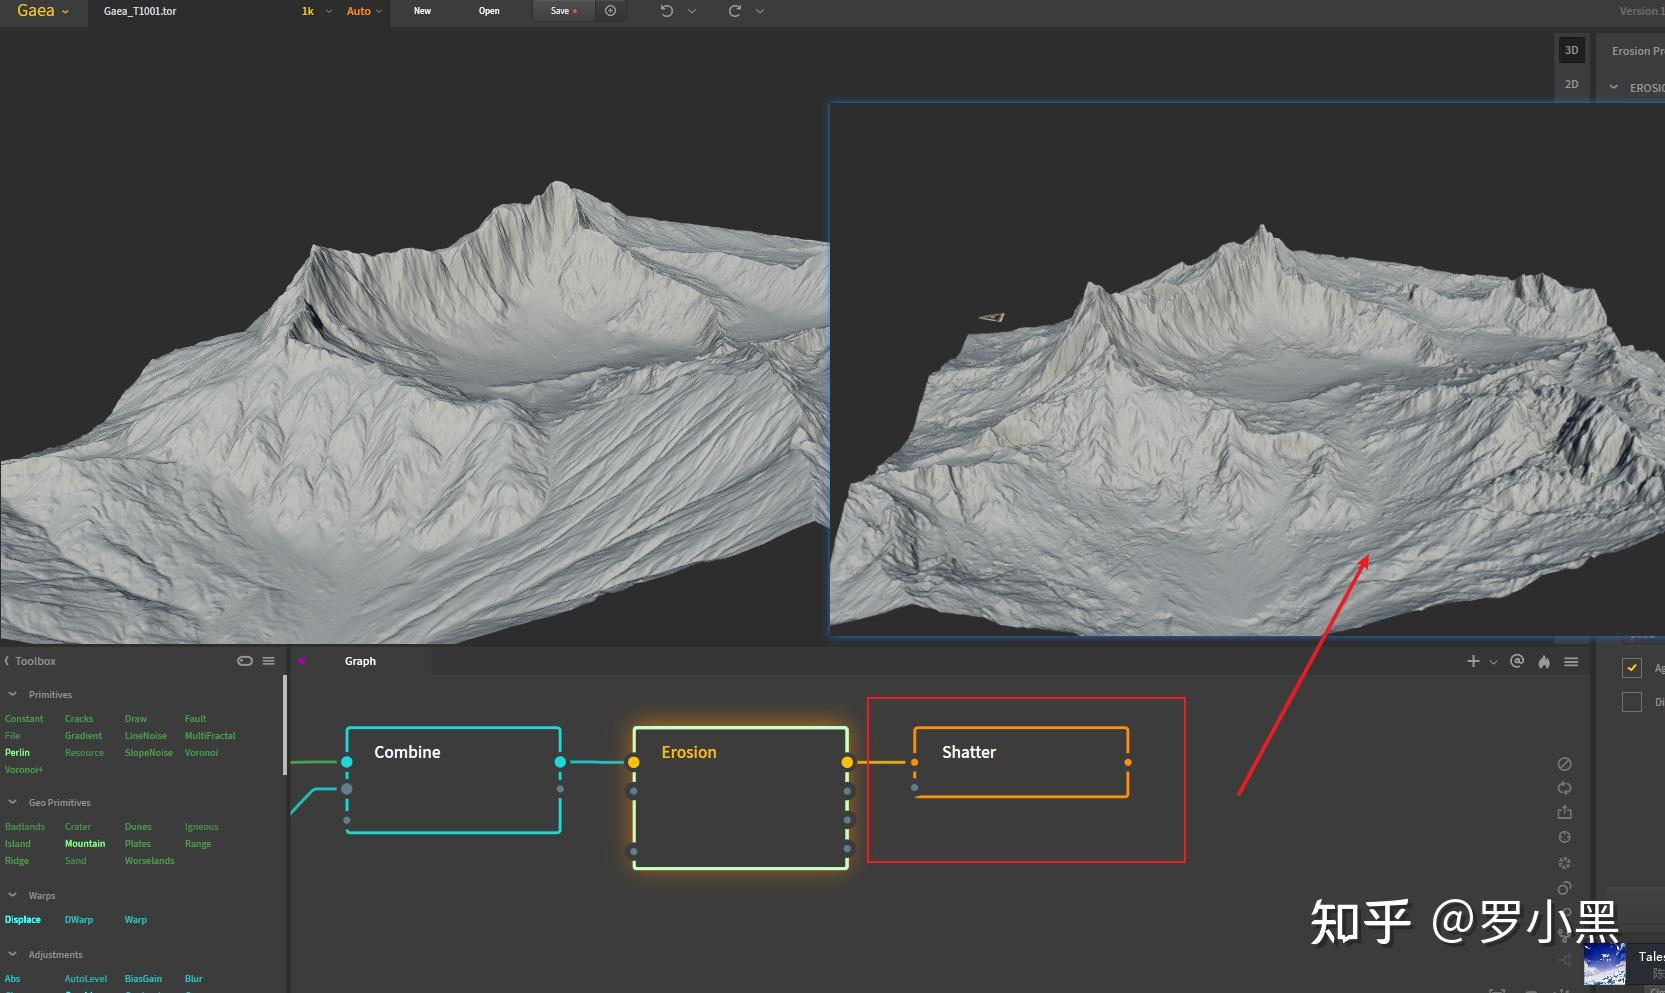Click the Open button
This screenshot has height=993, width=1665.
pos(489,11)
